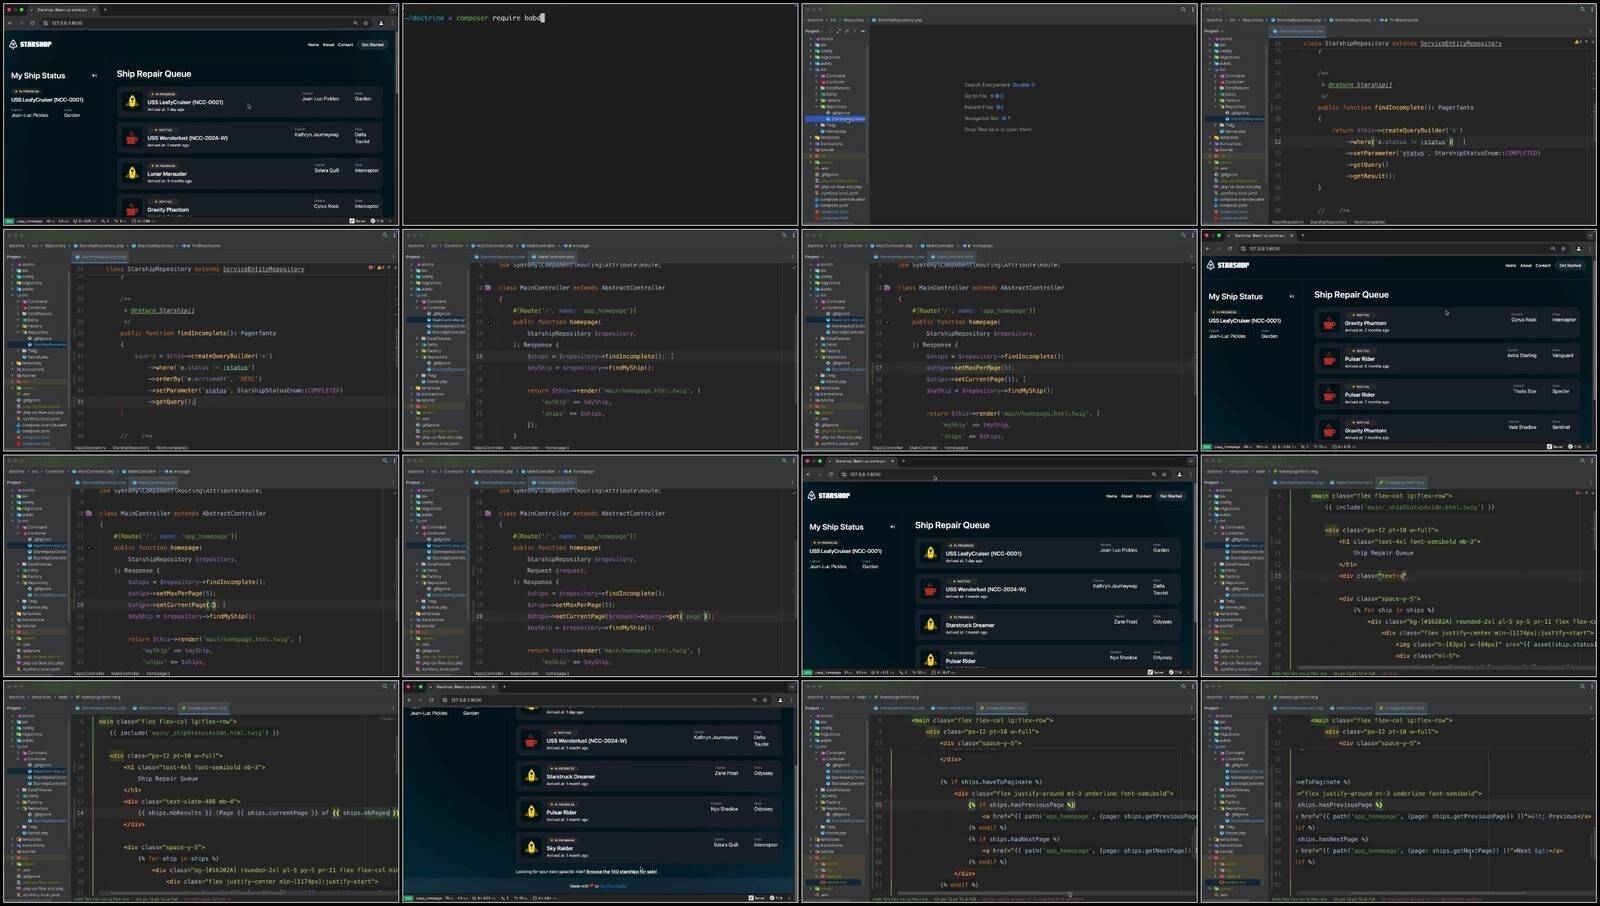
Task: Open the Twig frame showing ships.nbResults
Action: (200, 792)
